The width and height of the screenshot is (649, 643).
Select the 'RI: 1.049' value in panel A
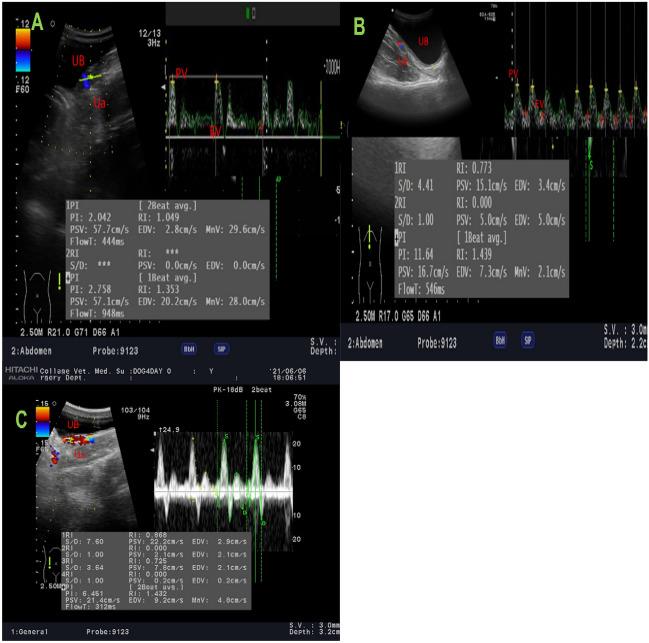[x=159, y=217]
